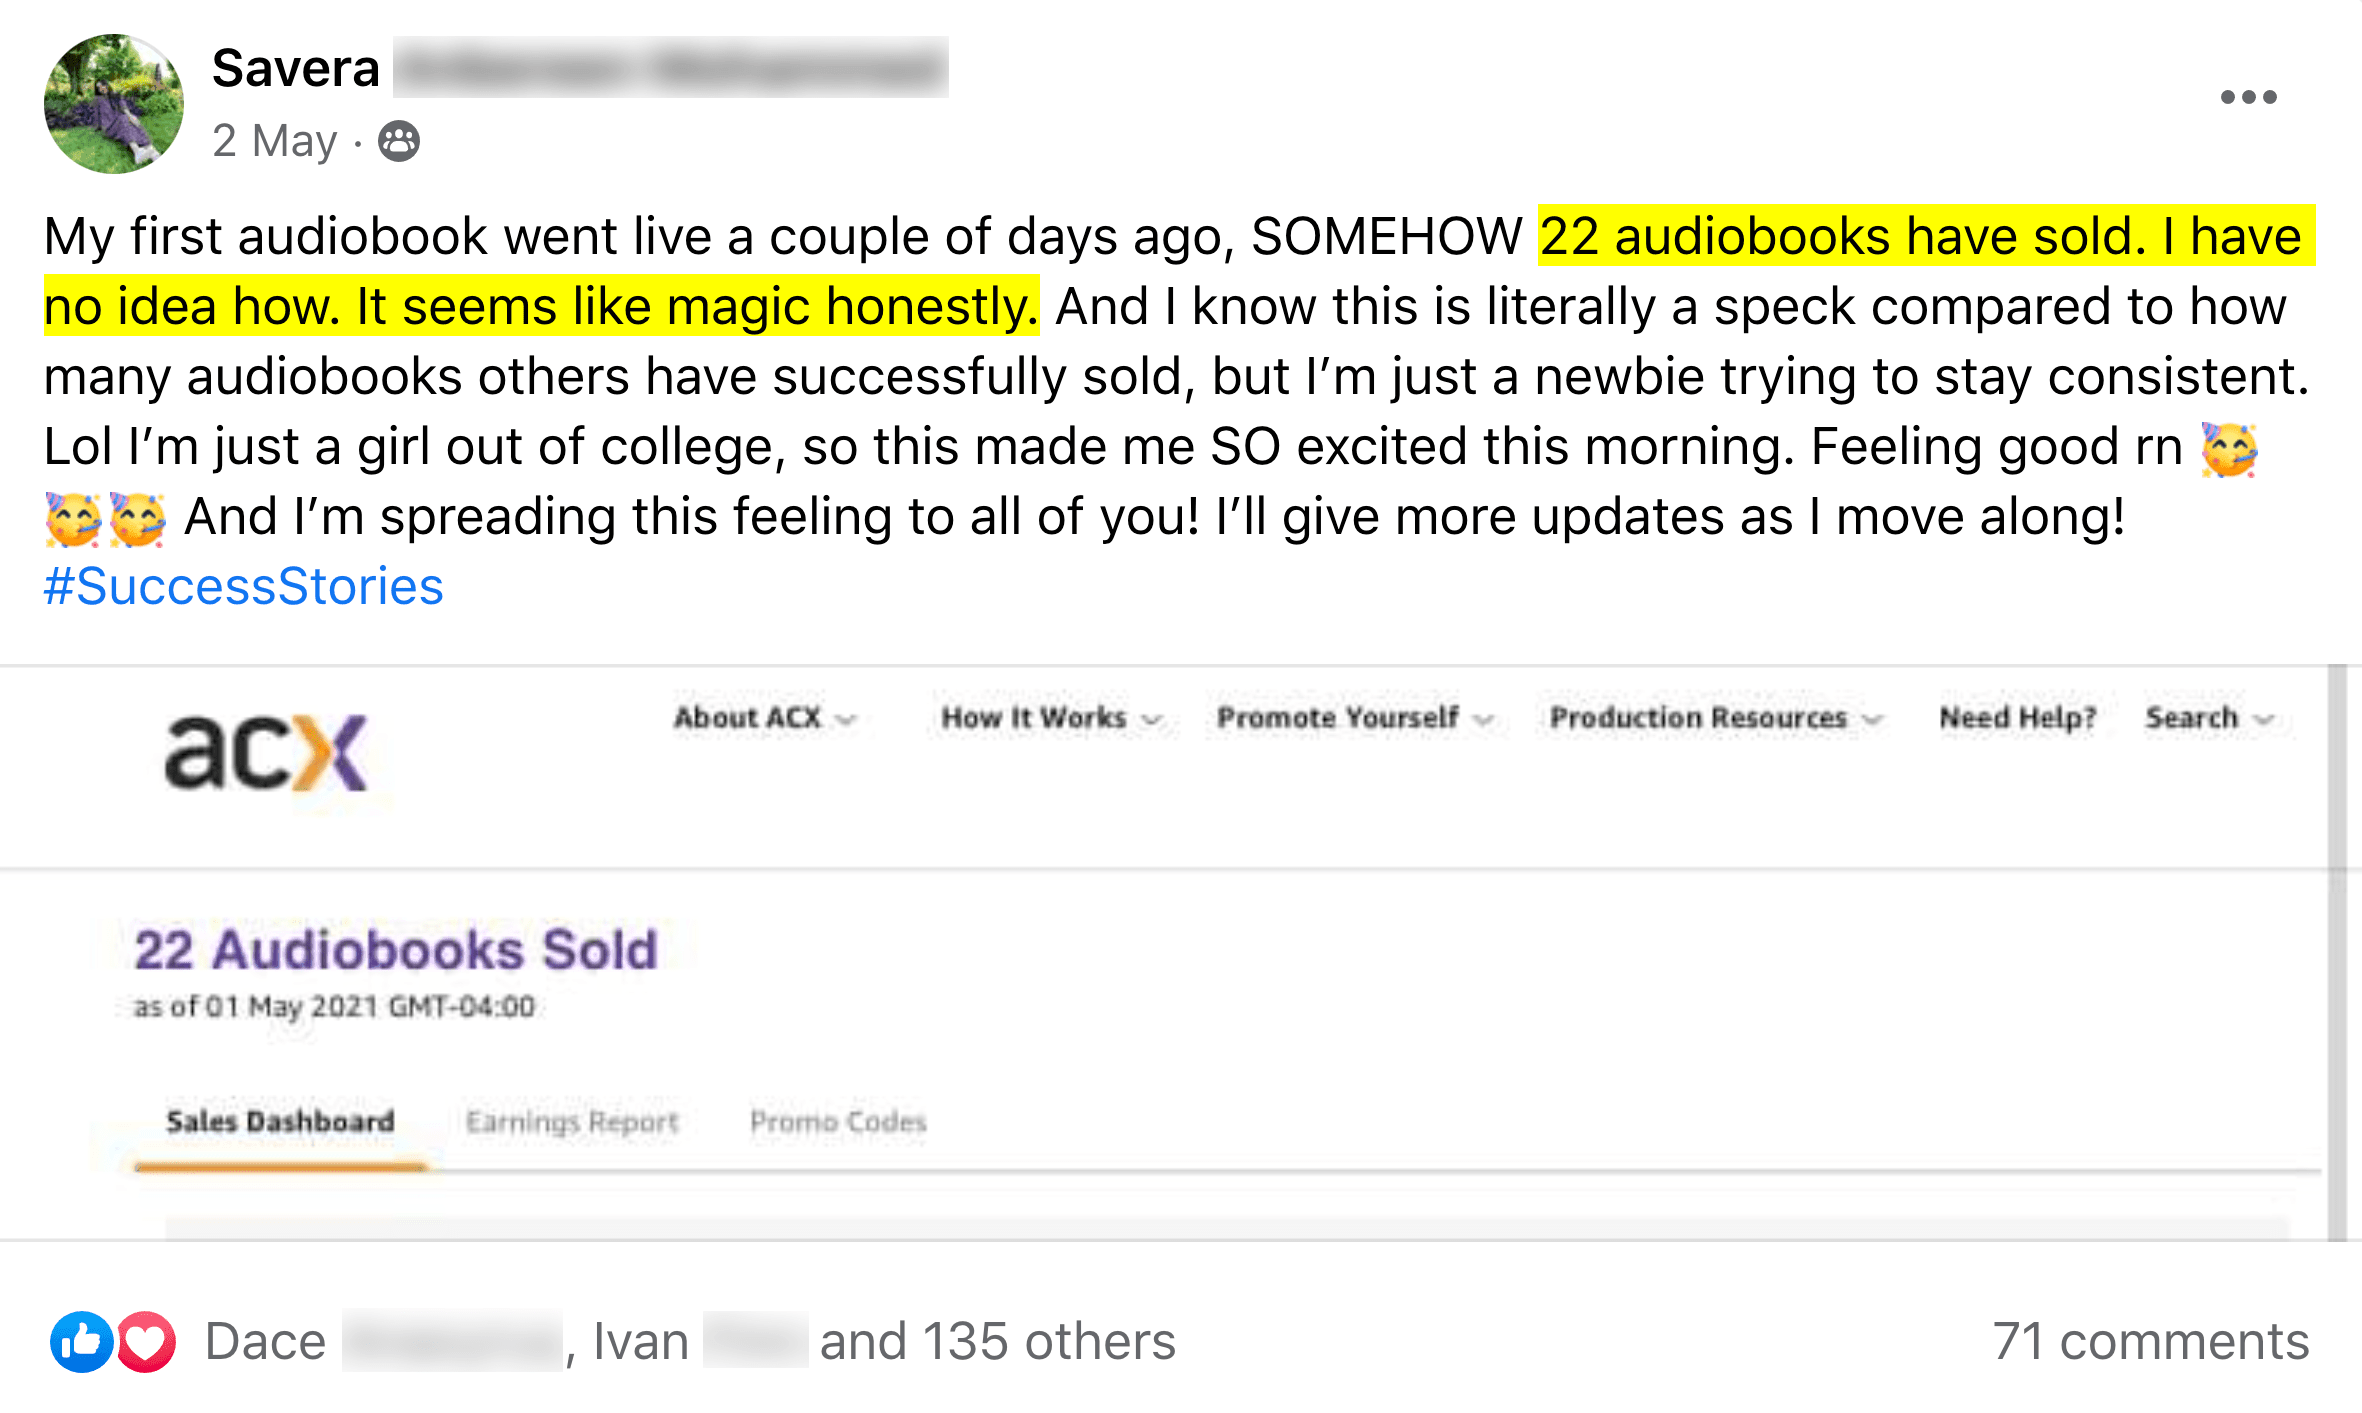
Task: Select the Sales Dashboard tab
Action: pyautogui.click(x=280, y=1122)
